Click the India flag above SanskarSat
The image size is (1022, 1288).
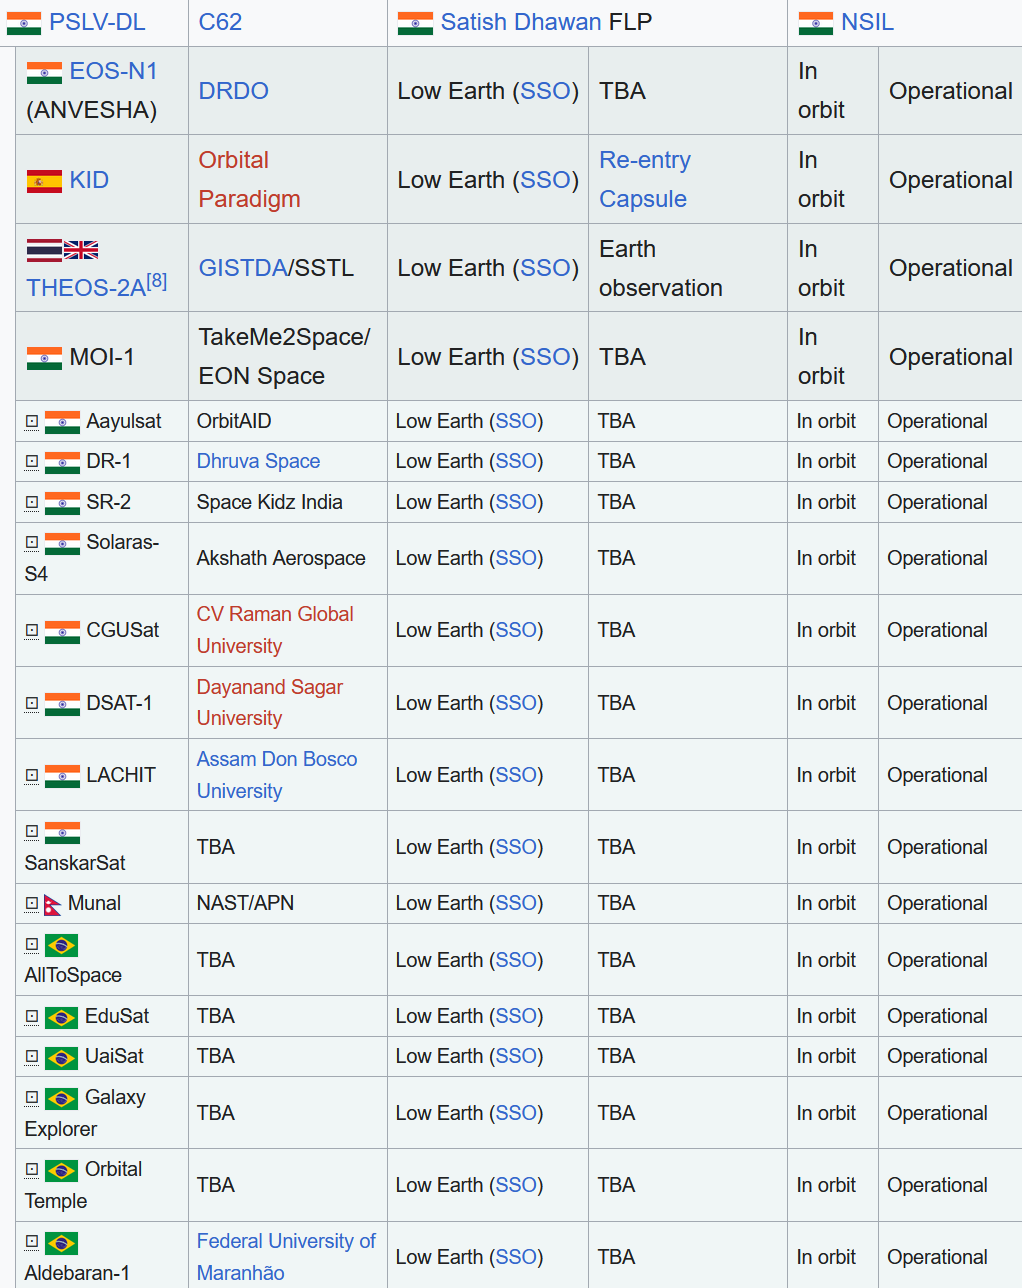pos(62,832)
